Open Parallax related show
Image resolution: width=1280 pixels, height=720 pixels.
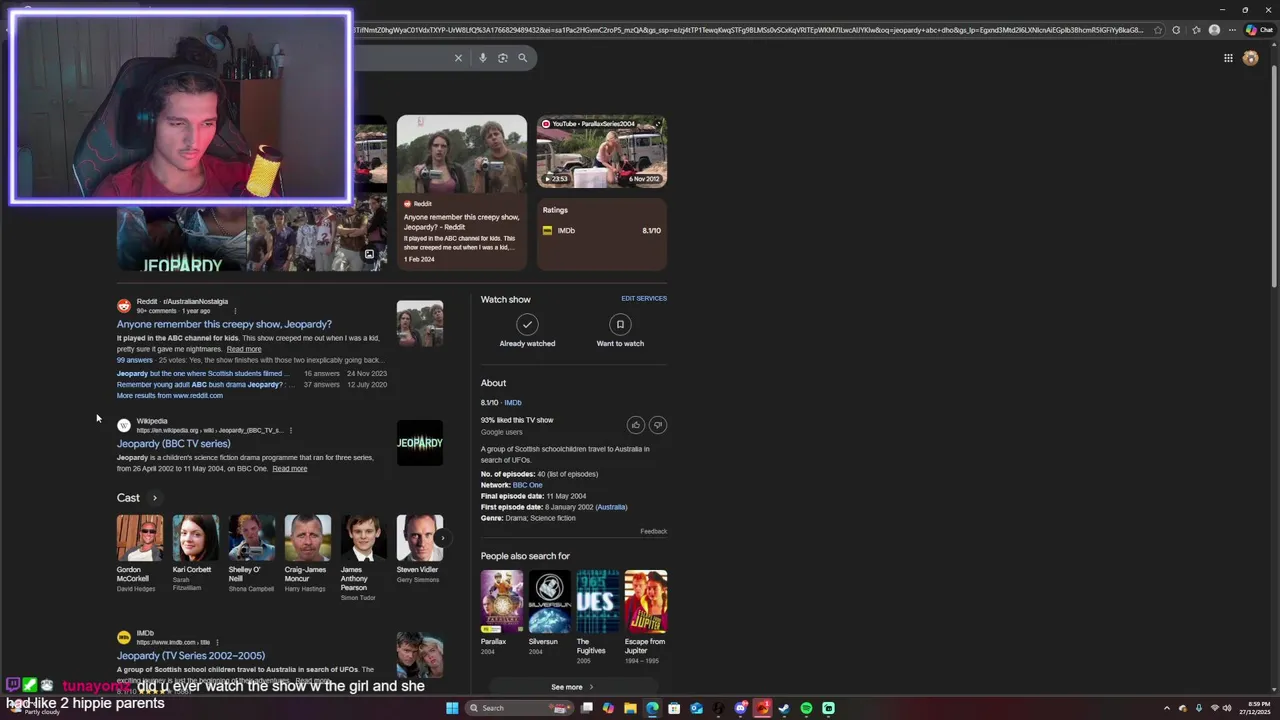[502, 612]
